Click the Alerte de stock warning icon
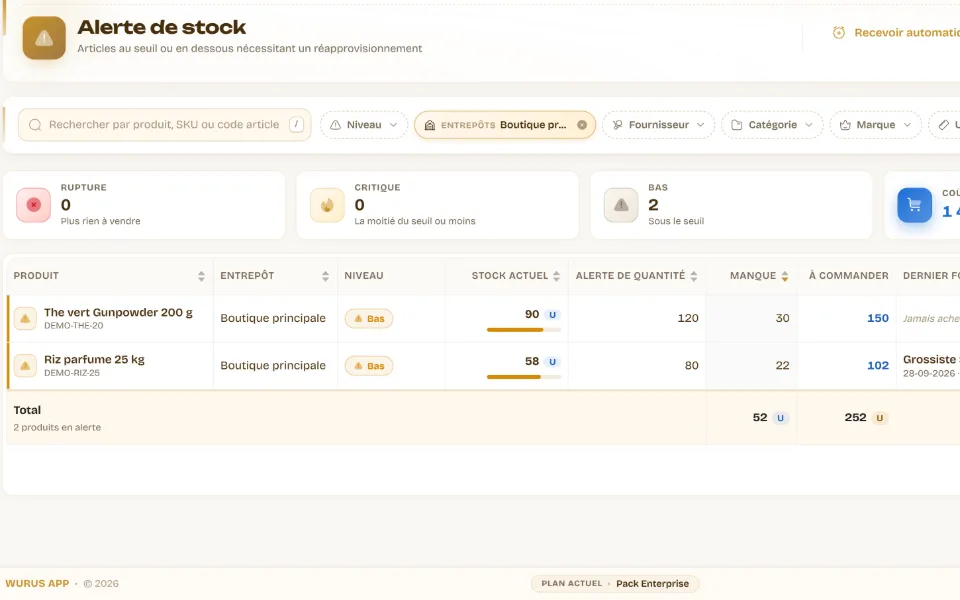The image size is (960, 600). click(44, 38)
